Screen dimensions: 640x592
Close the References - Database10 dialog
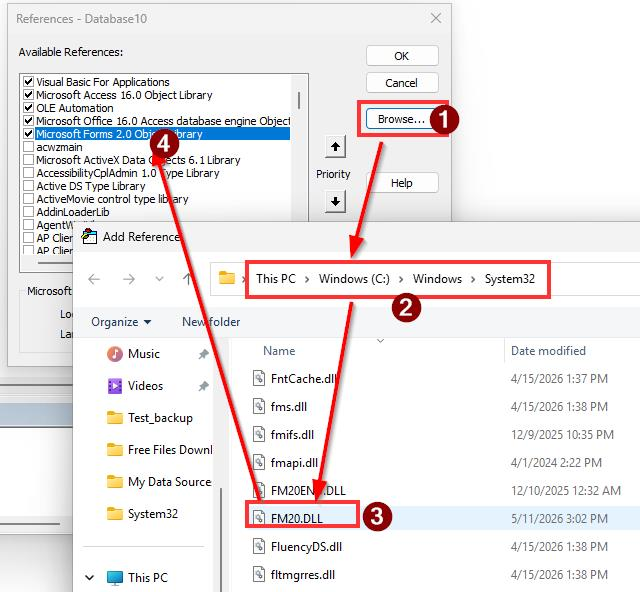[x=436, y=18]
